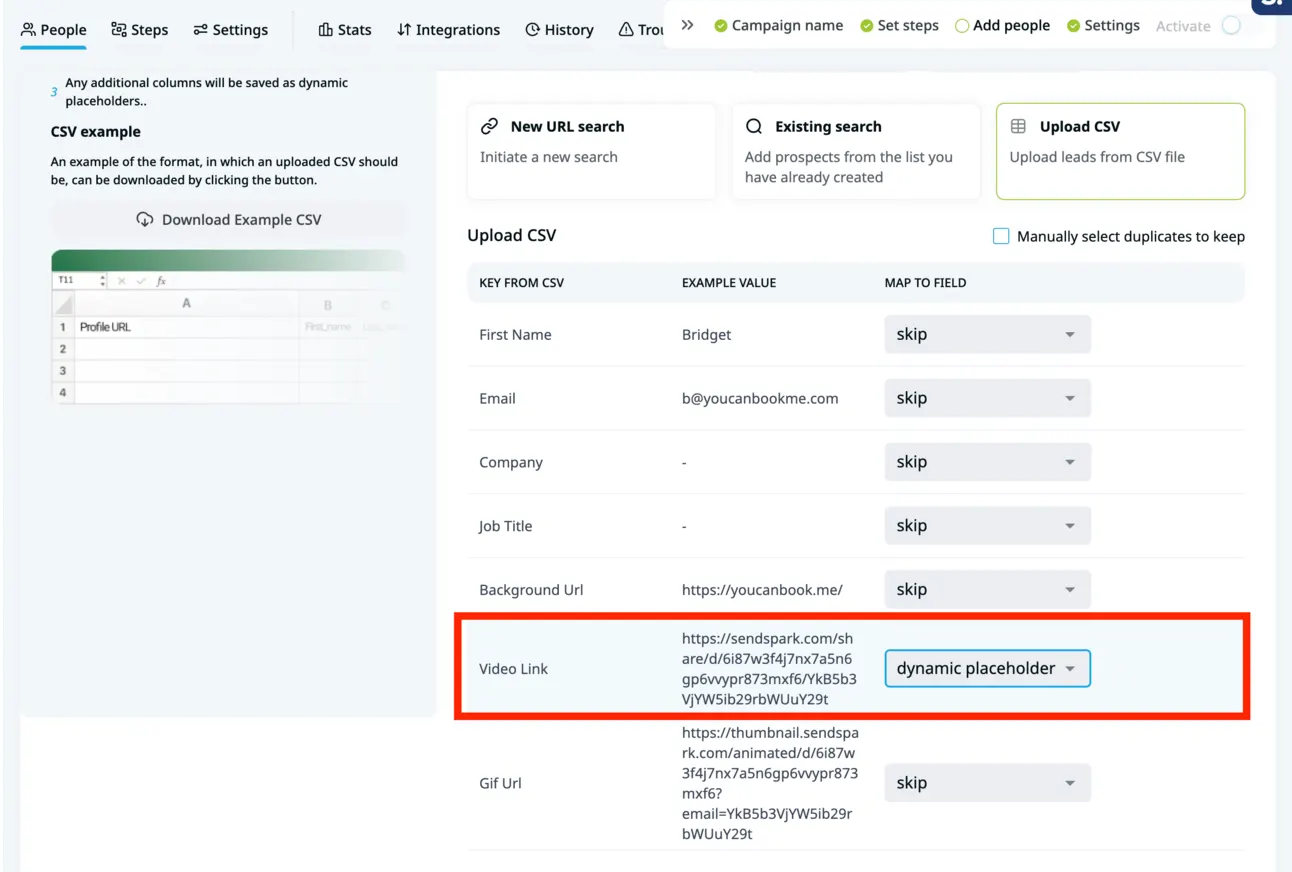Viewport: 1292px width, 872px height.
Task: Click the People tab person icon
Action: 28,30
